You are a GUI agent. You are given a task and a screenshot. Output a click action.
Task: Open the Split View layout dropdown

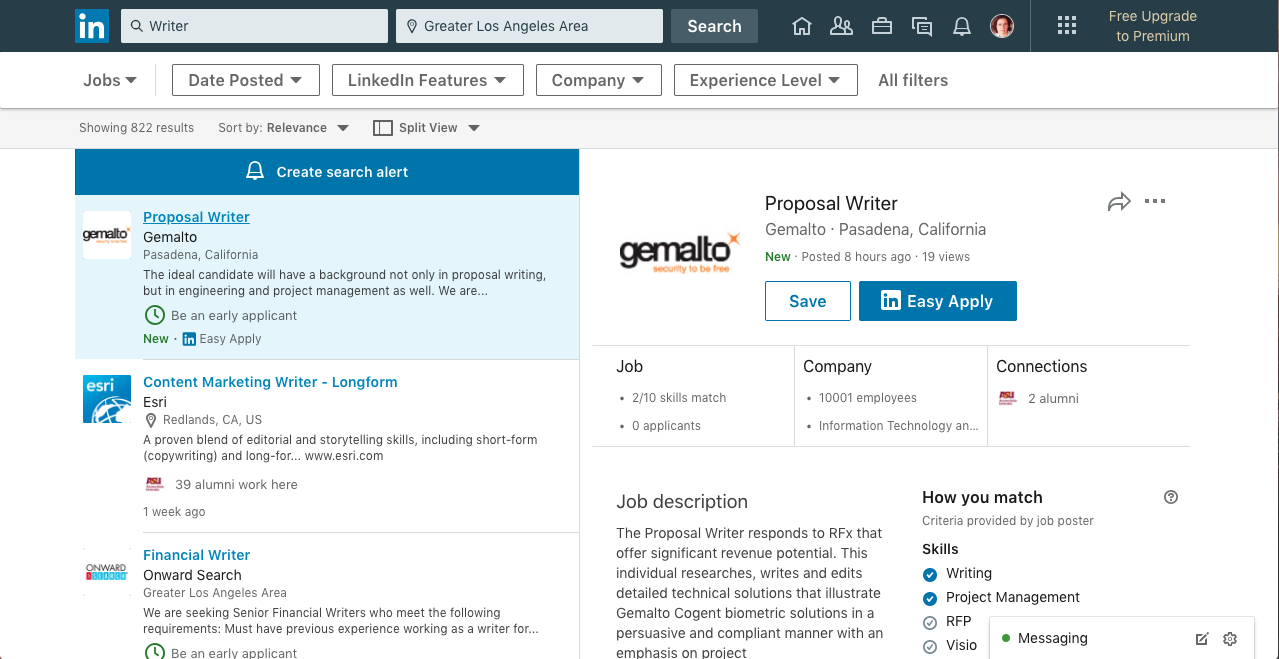pyautogui.click(x=426, y=128)
